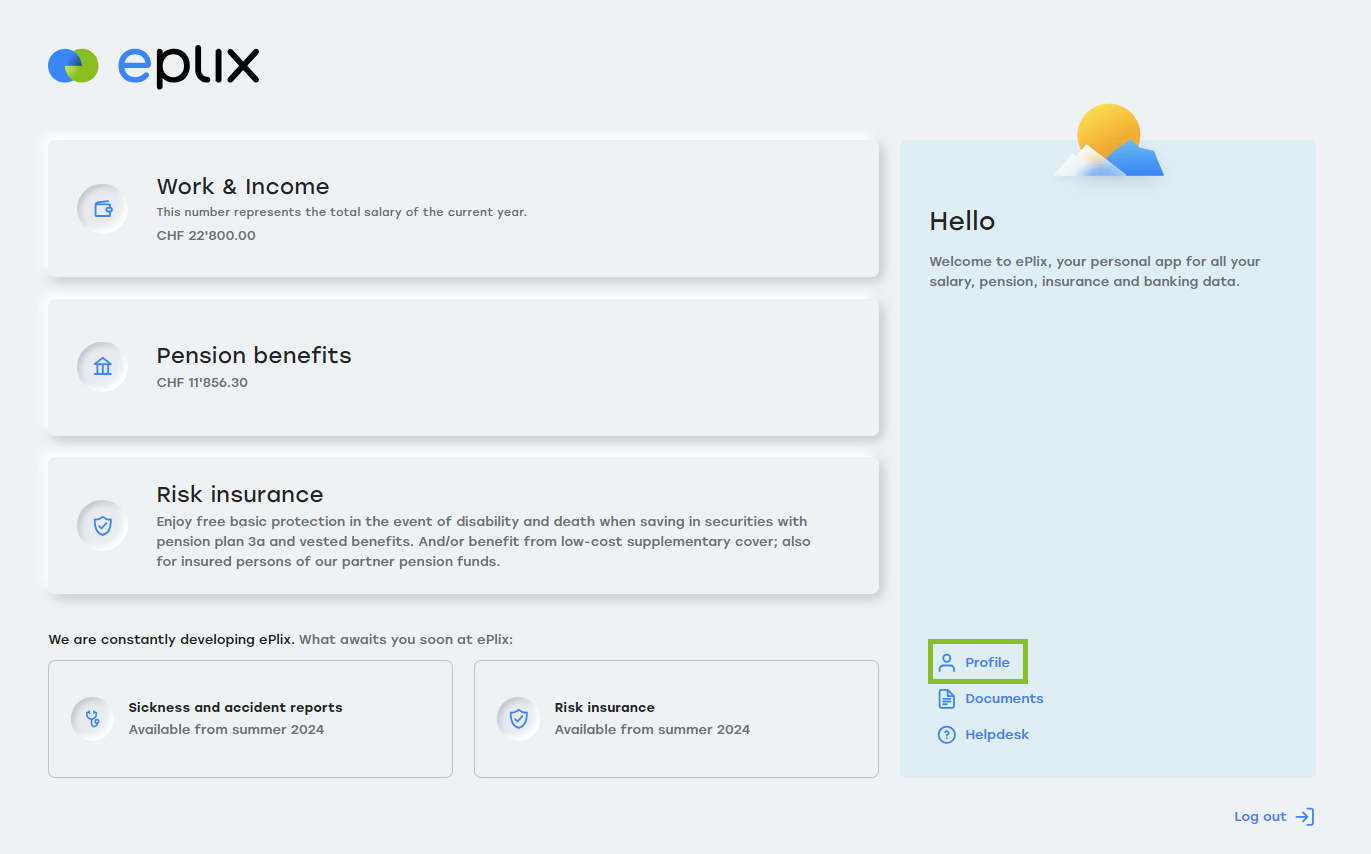Go to the Helpdesk link
Image resolution: width=1371 pixels, height=854 pixels.
(997, 734)
